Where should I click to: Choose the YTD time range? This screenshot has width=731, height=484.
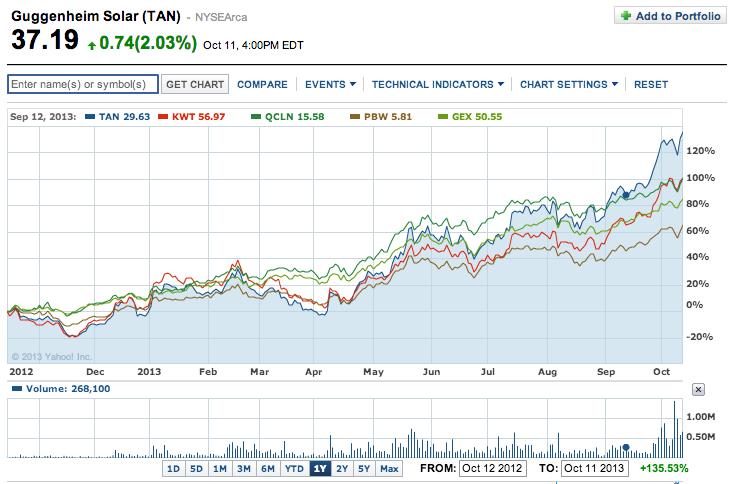(x=295, y=469)
